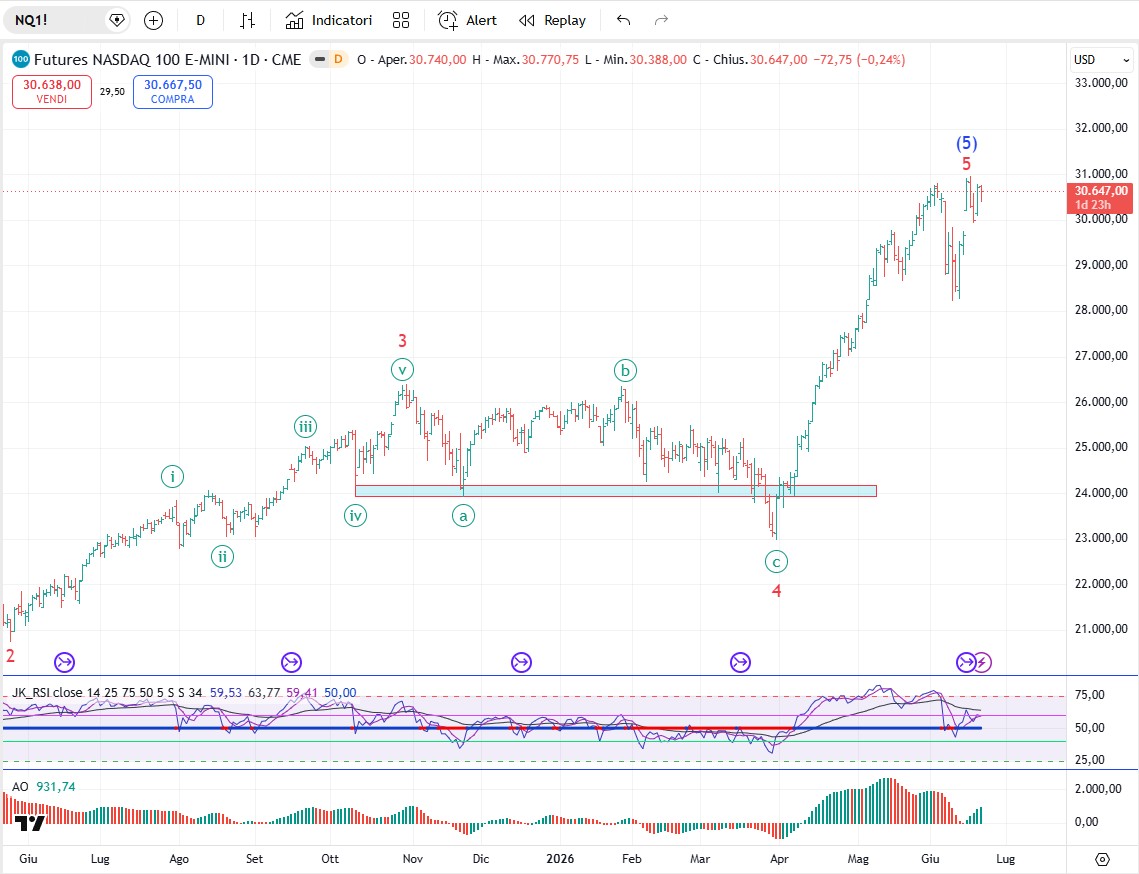Click the 30.638,00 VENDI sell button

pyautogui.click(x=52, y=92)
